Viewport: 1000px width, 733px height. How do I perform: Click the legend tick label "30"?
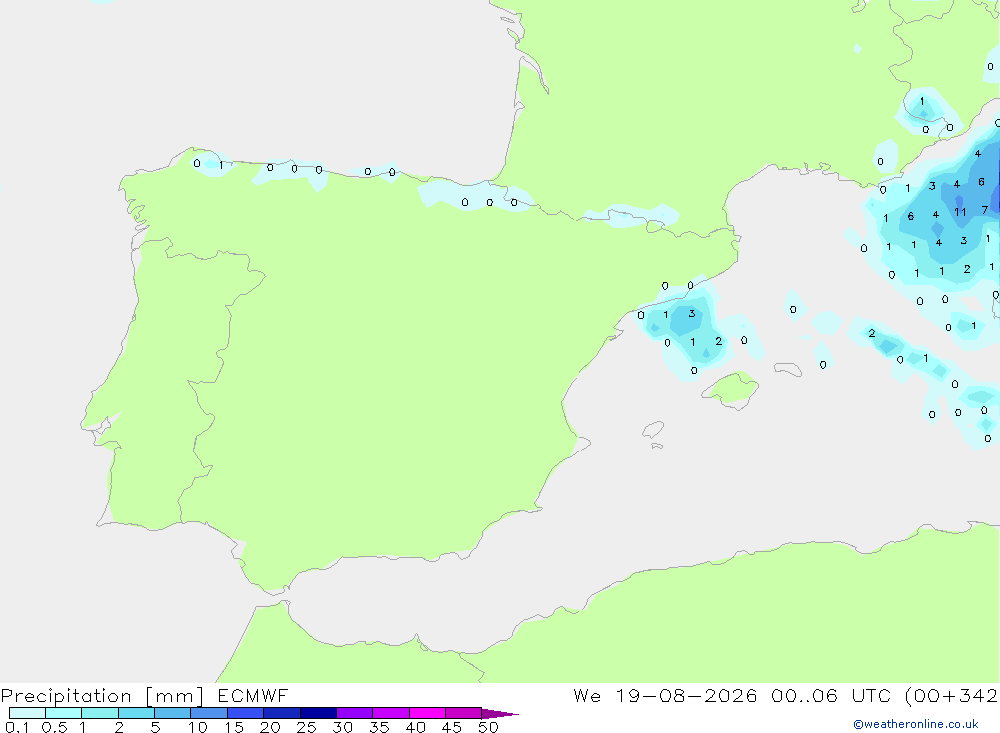[x=342, y=727]
